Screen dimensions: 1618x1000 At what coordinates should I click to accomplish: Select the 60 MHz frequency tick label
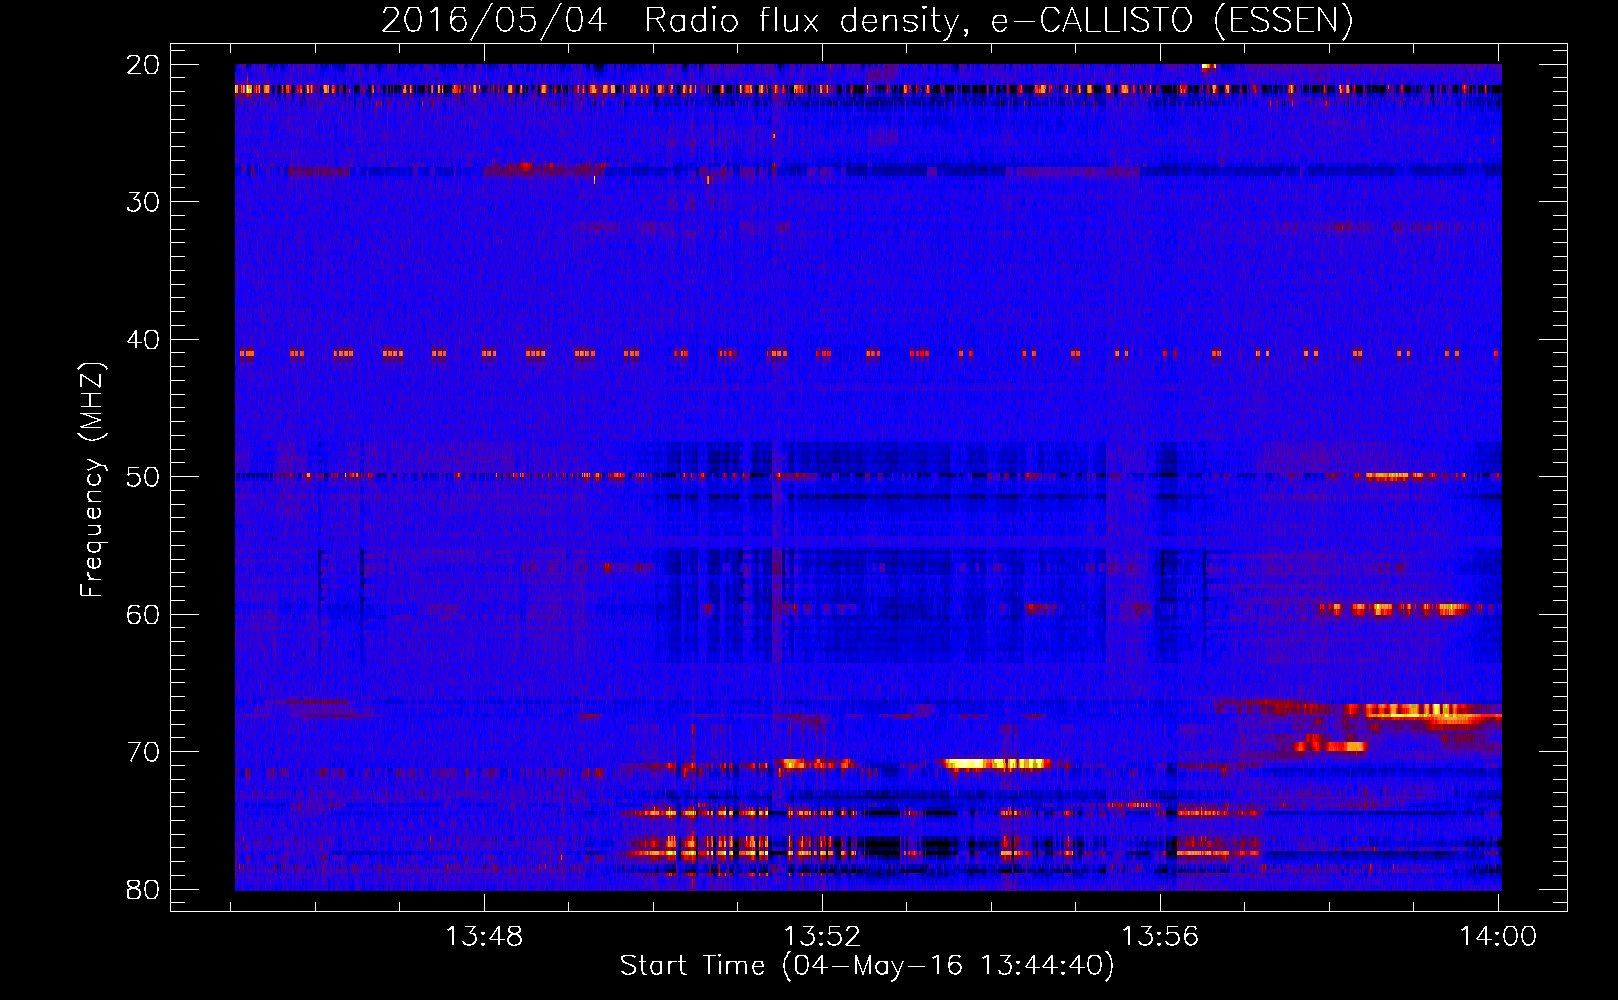[x=143, y=614]
